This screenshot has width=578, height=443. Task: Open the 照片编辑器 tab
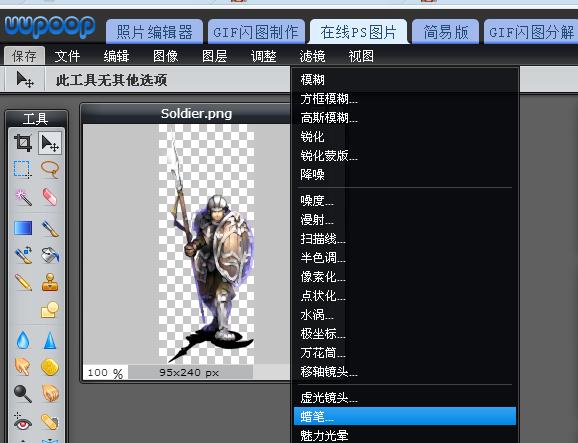coord(154,32)
